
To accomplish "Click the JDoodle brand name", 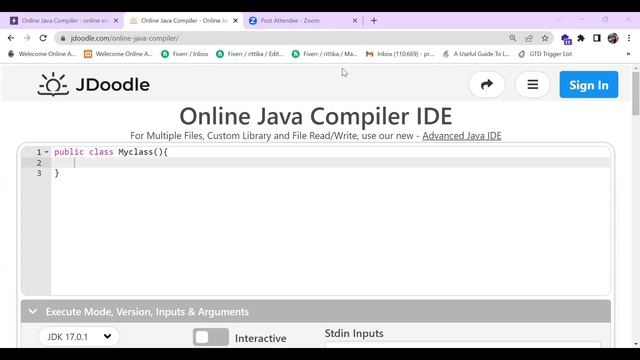I will 113,85.
